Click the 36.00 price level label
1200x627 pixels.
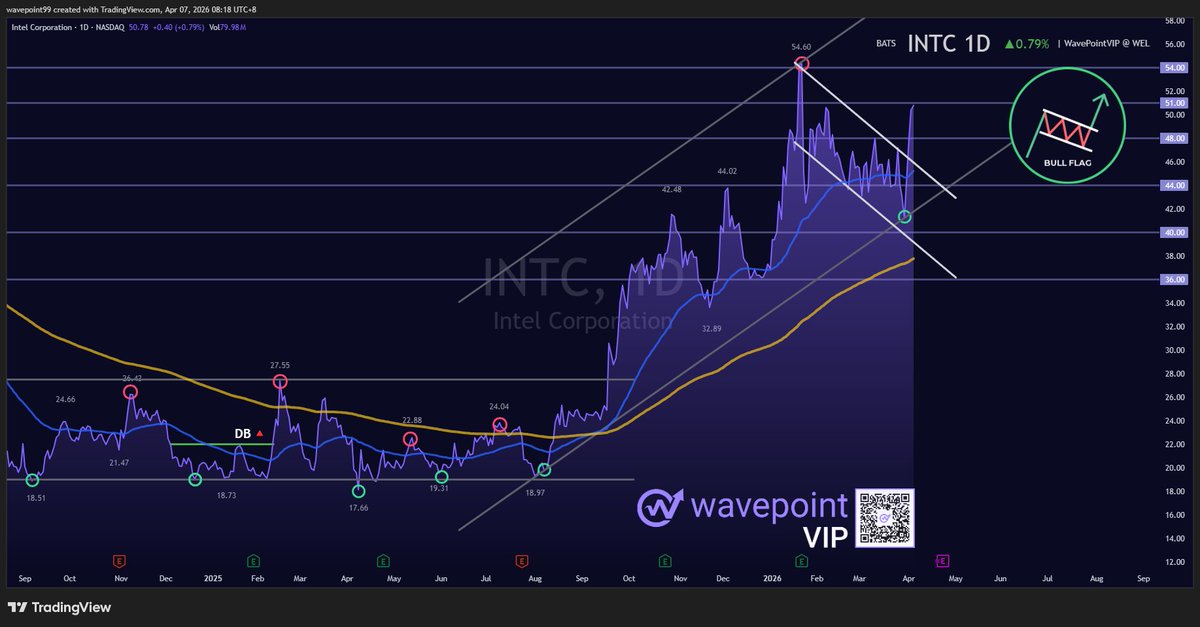[1173, 279]
